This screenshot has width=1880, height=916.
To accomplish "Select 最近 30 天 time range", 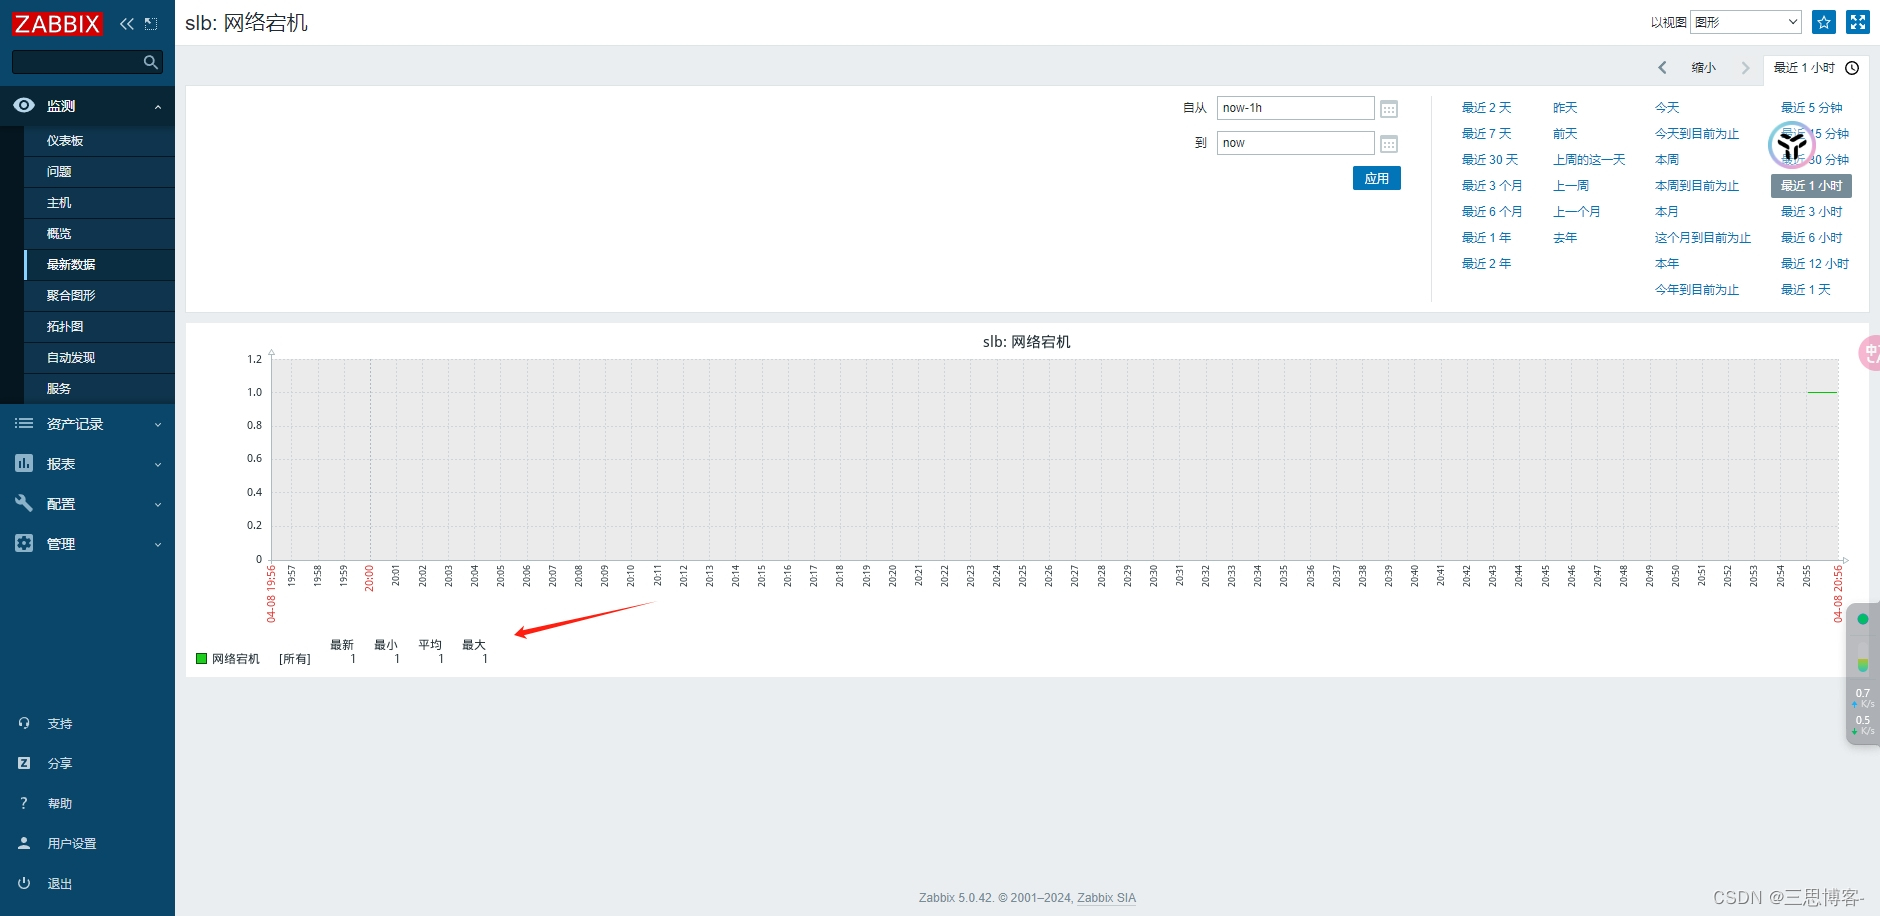I will [x=1490, y=159].
